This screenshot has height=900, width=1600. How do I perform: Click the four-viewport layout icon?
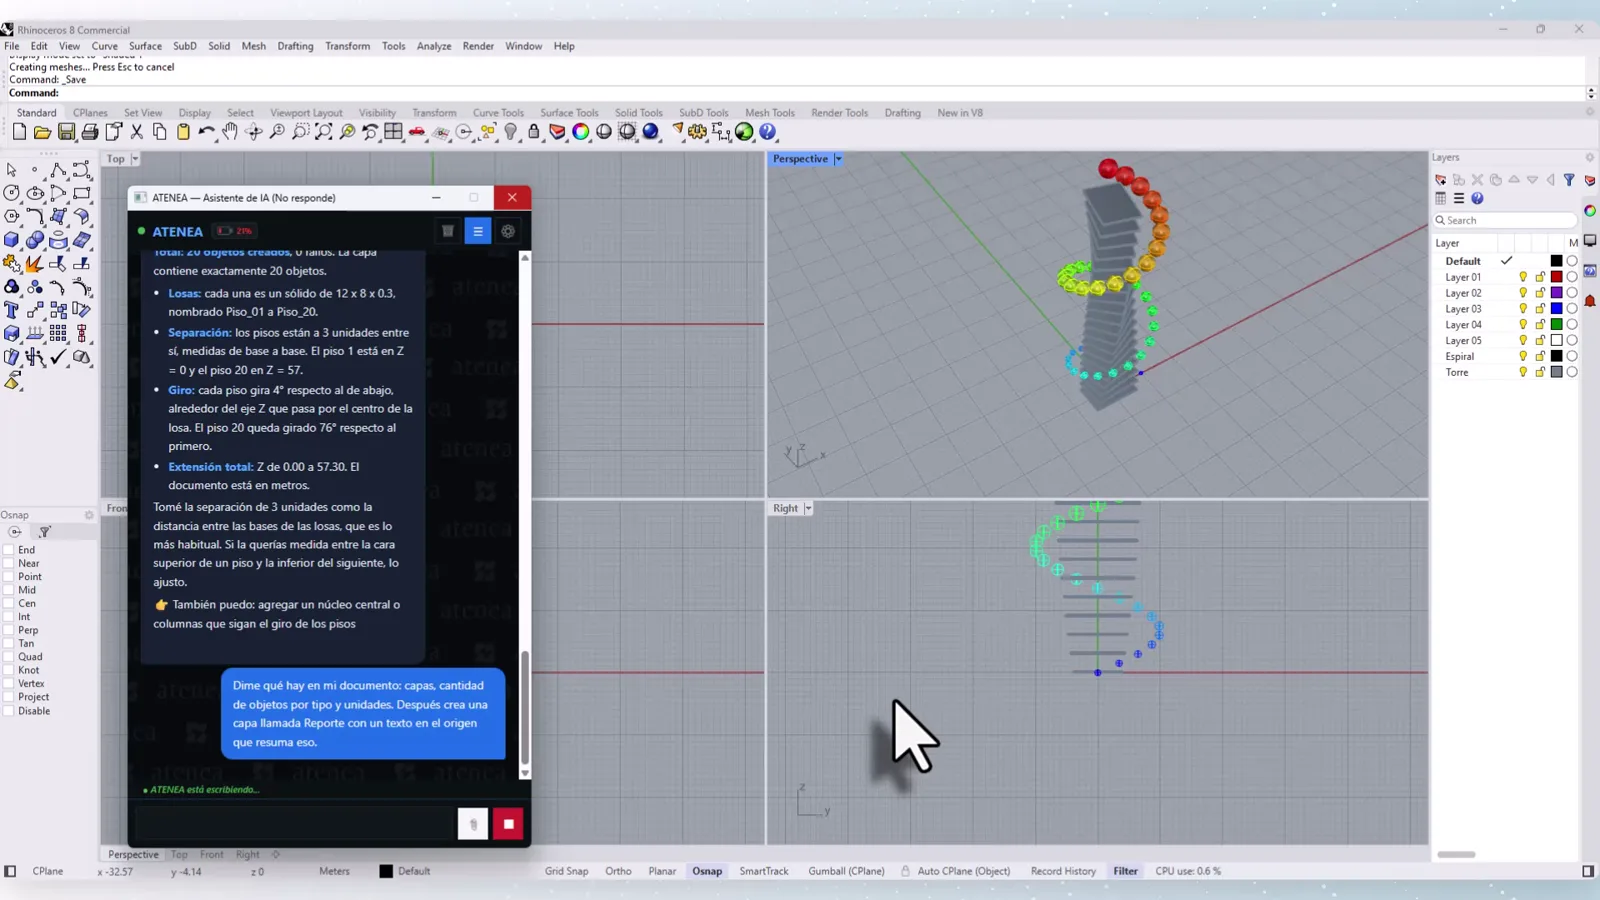(393, 132)
